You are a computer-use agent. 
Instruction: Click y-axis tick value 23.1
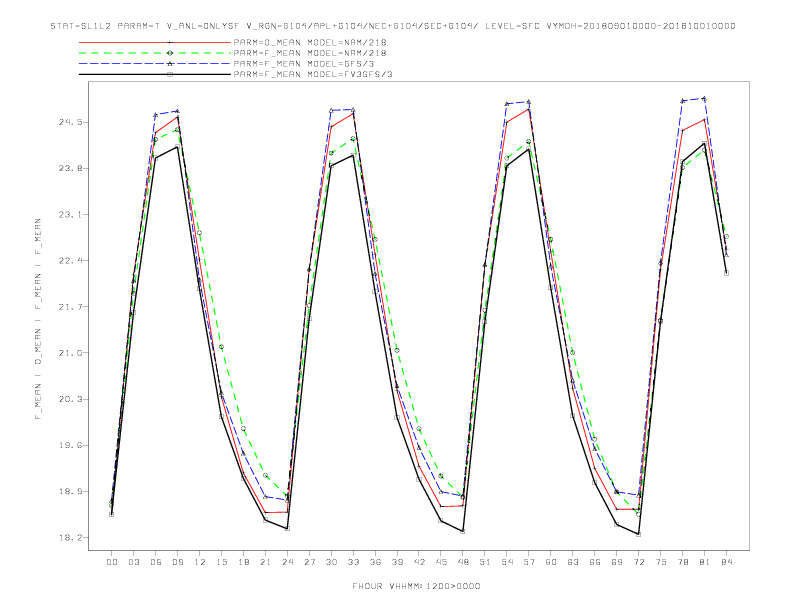[70, 215]
